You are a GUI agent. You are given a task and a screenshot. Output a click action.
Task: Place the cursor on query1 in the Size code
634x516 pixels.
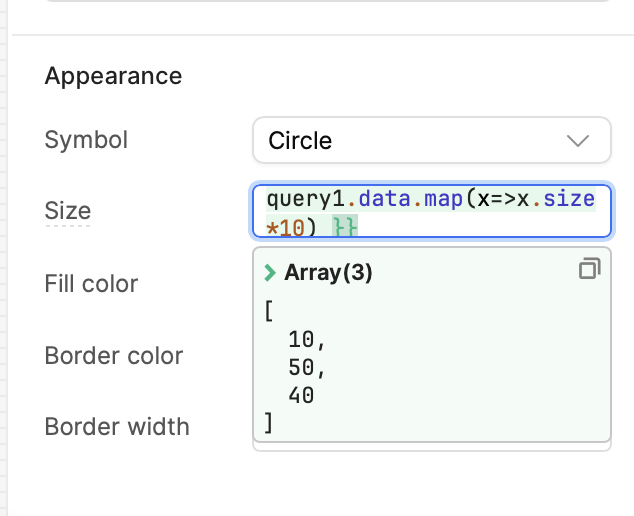click(x=306, y=199)
